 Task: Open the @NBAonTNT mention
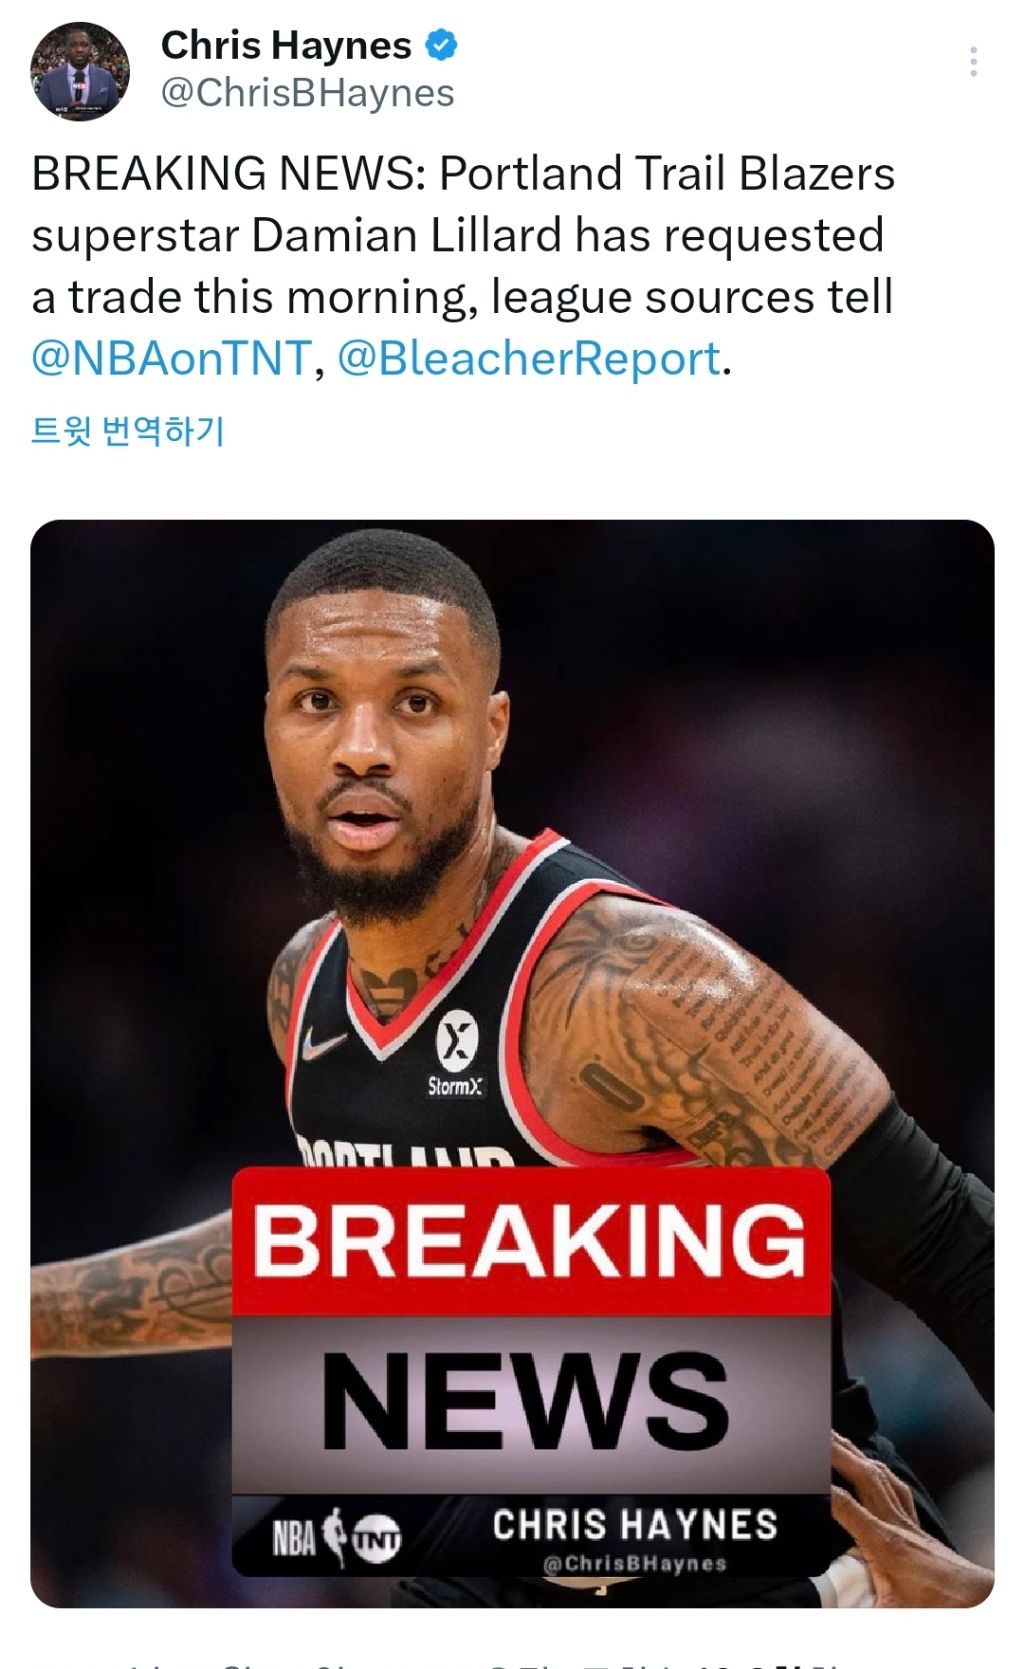click(171, 358)
